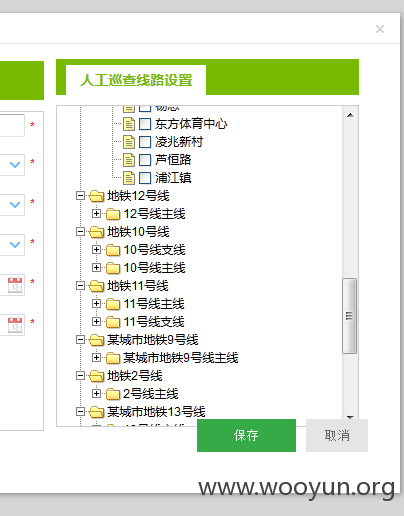The width and height of the screenshot is (404, 516).
Task: Collapse the 地铁12号线 node
Action: (80, 196)
